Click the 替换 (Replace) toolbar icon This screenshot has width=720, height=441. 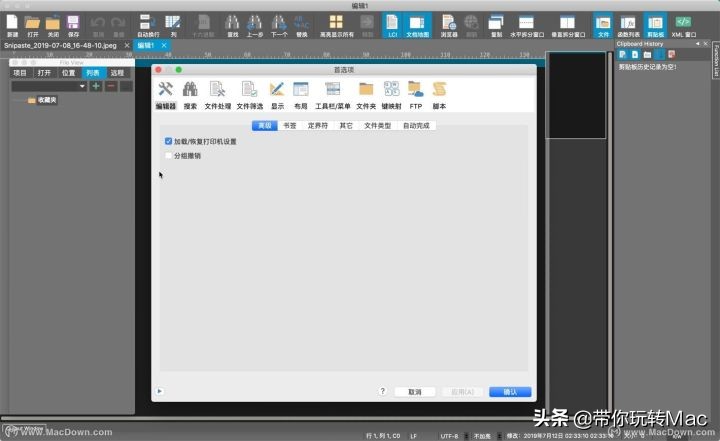pos(302,25)
